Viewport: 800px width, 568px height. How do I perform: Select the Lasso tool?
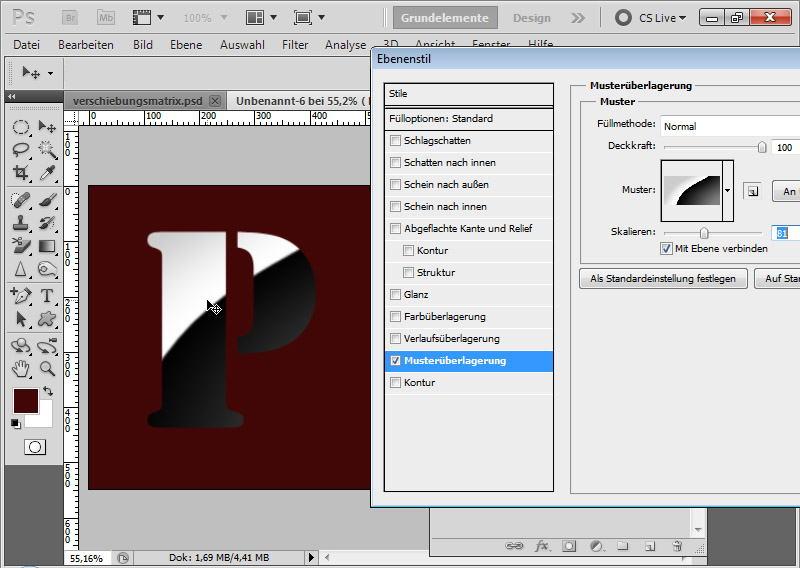[20, 149]
